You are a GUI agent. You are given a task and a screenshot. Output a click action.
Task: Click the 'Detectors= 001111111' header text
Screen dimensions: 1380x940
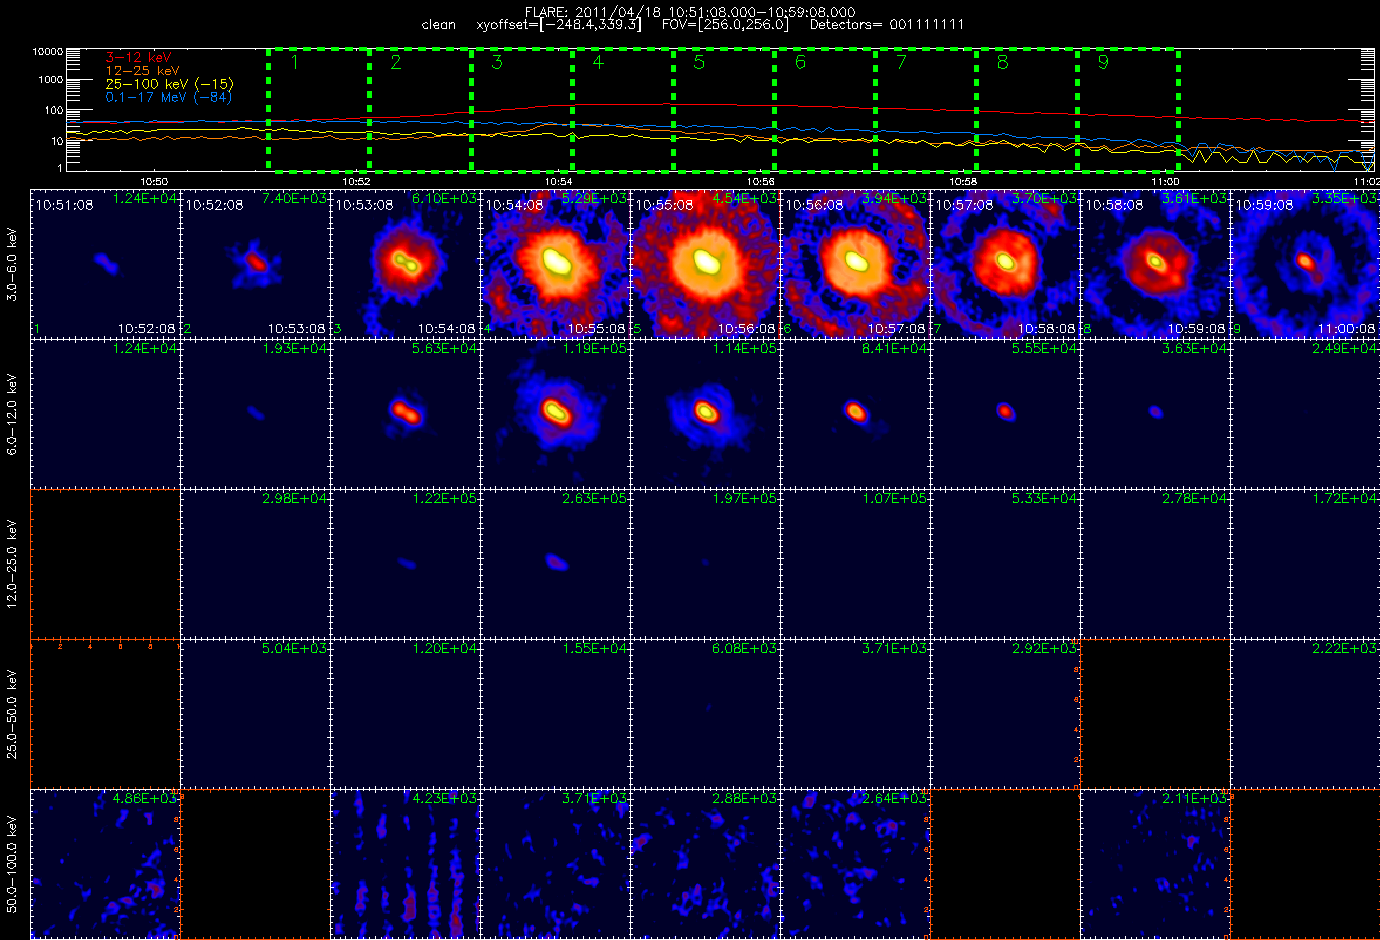pos(887,25)
